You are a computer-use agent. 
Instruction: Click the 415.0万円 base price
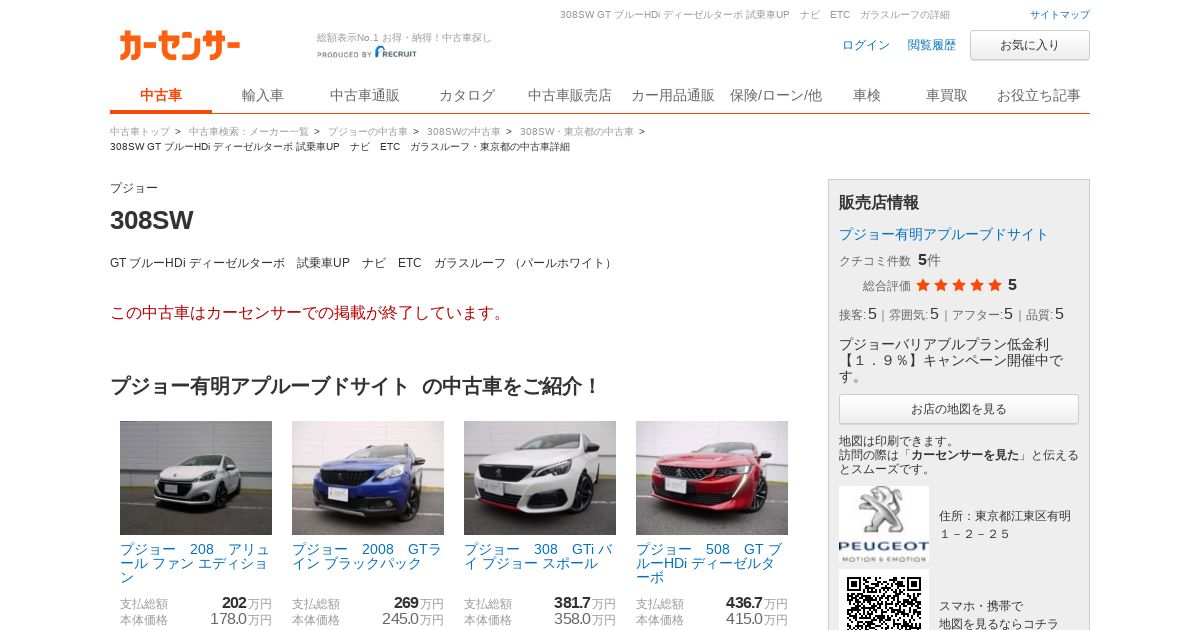click(757, 619)
